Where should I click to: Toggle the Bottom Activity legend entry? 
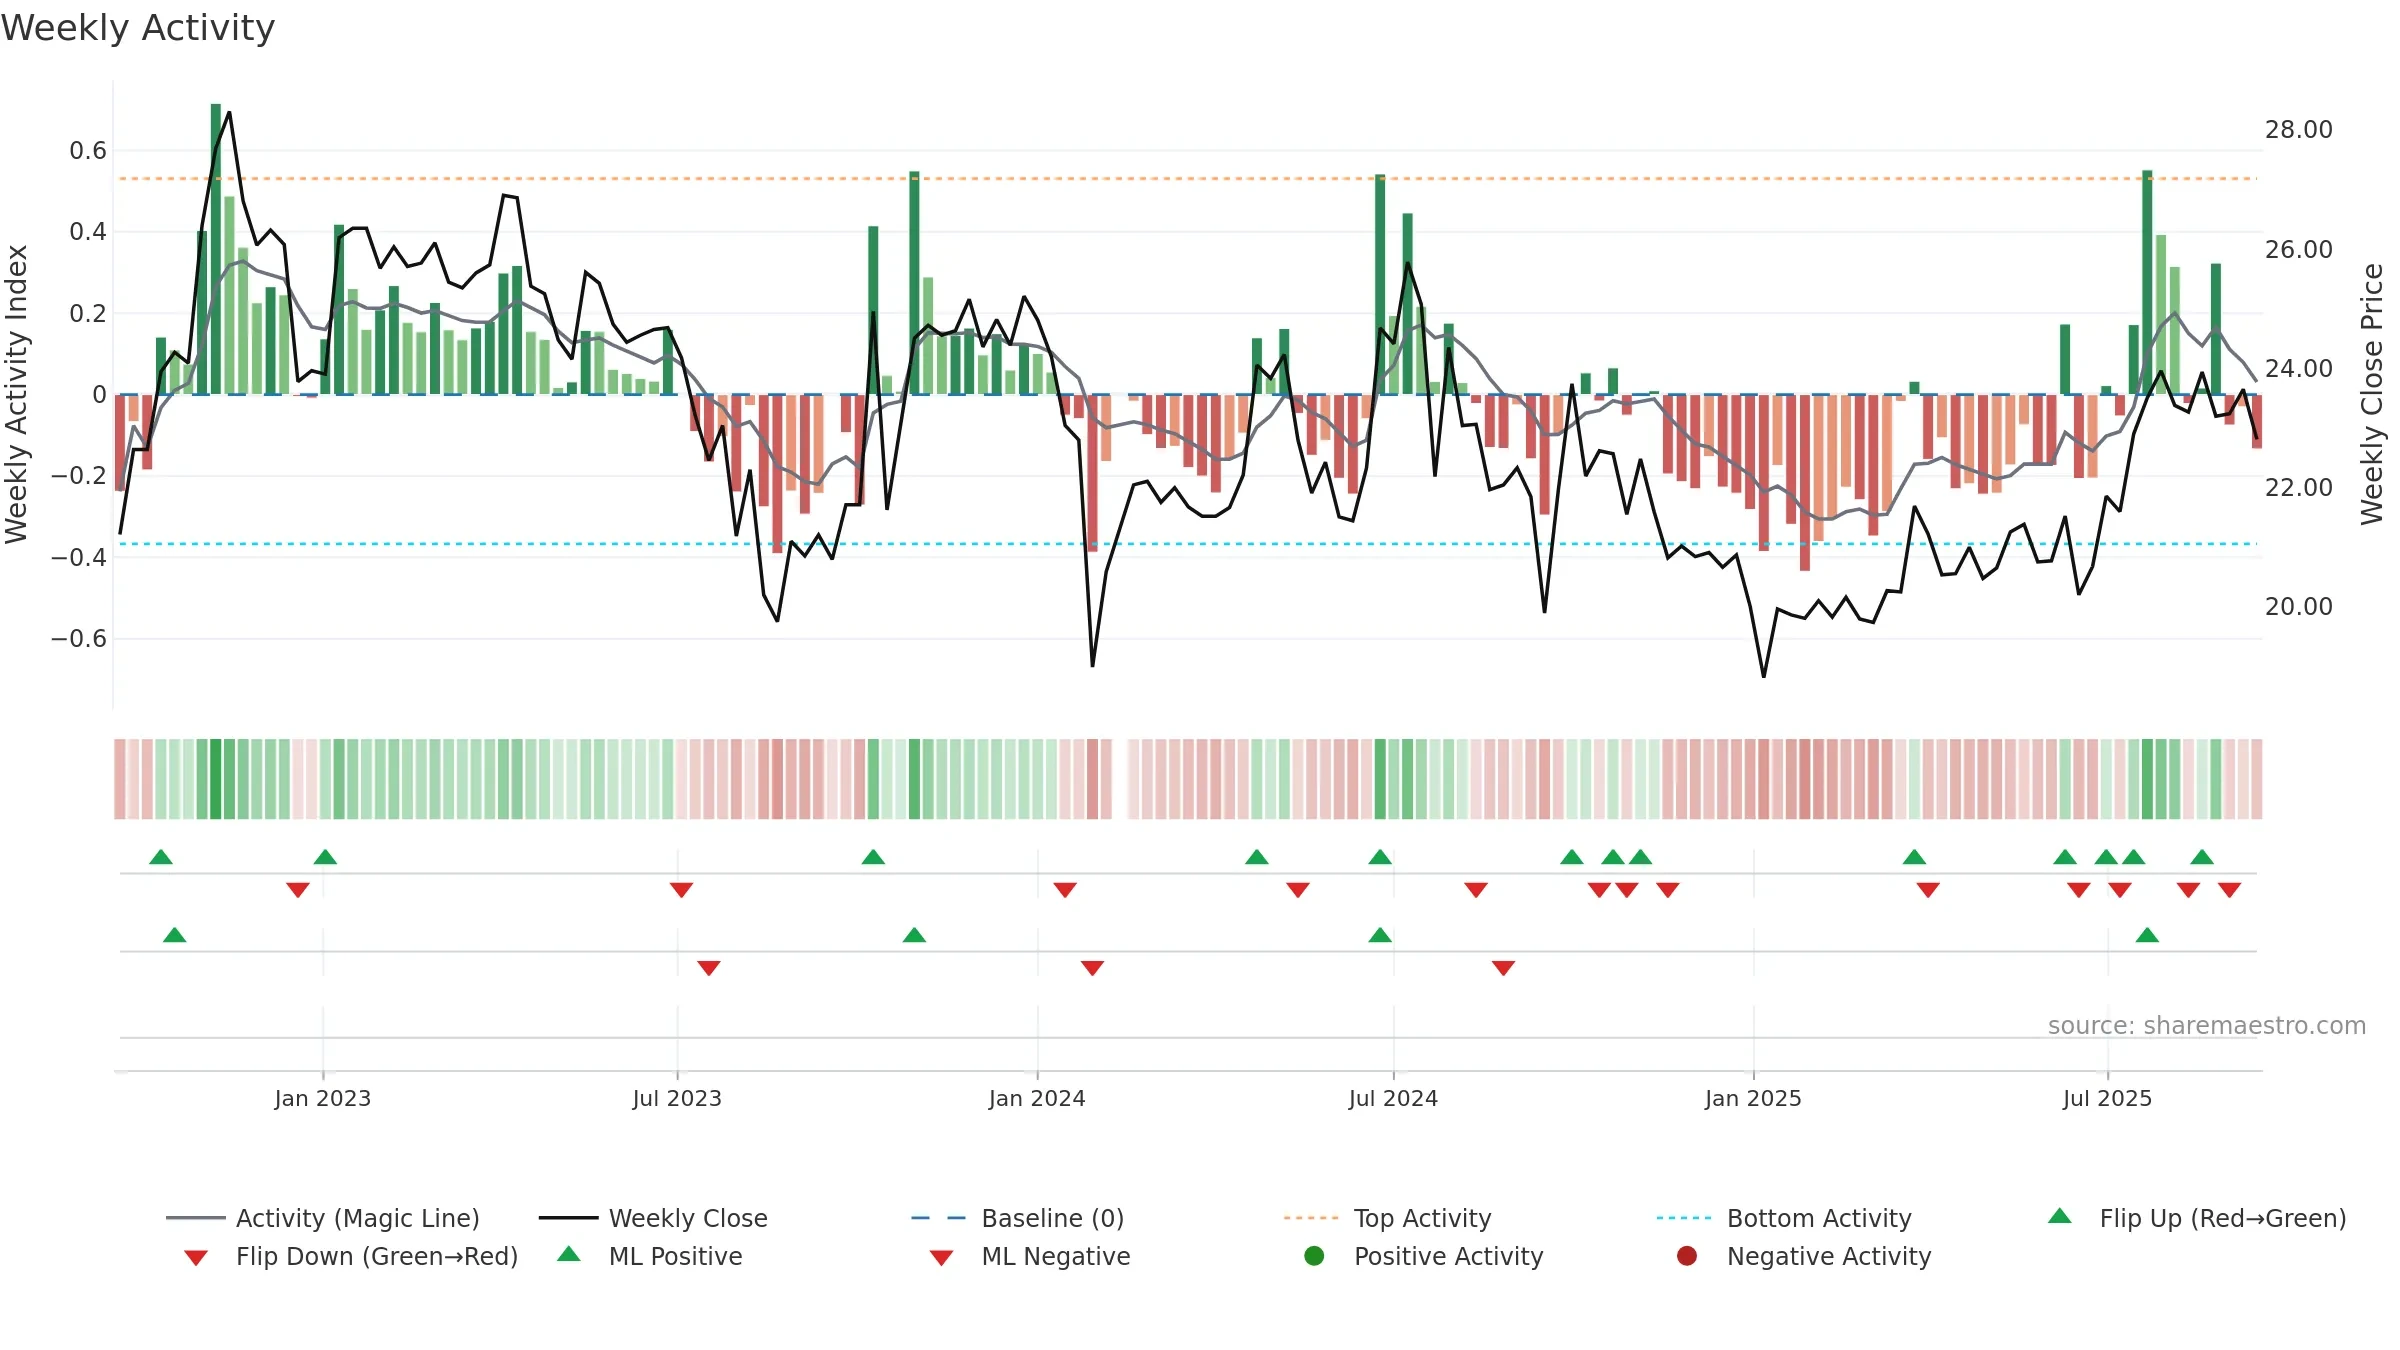pos(1784,1218)
